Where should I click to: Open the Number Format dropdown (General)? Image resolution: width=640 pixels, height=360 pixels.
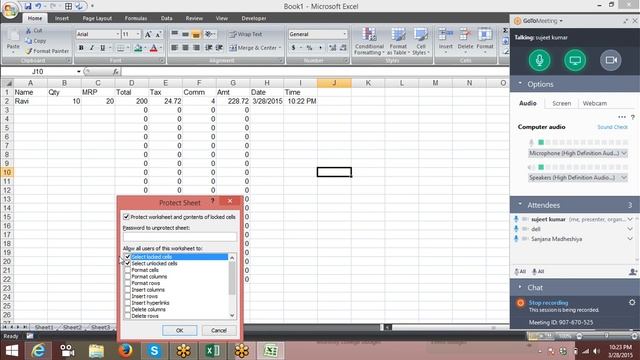[x=345, y=34]
